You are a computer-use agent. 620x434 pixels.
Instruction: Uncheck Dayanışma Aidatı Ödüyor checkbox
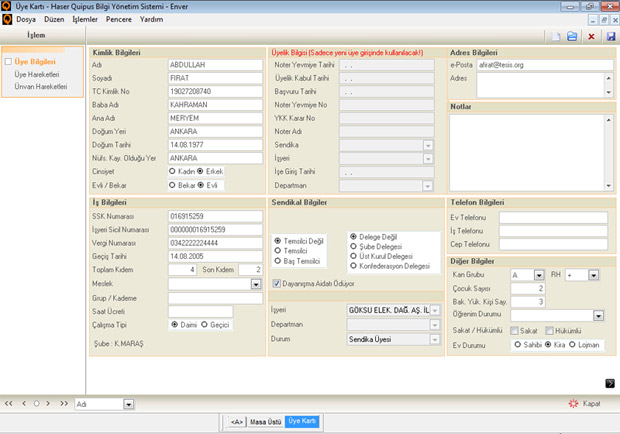(x=276, y=284)
